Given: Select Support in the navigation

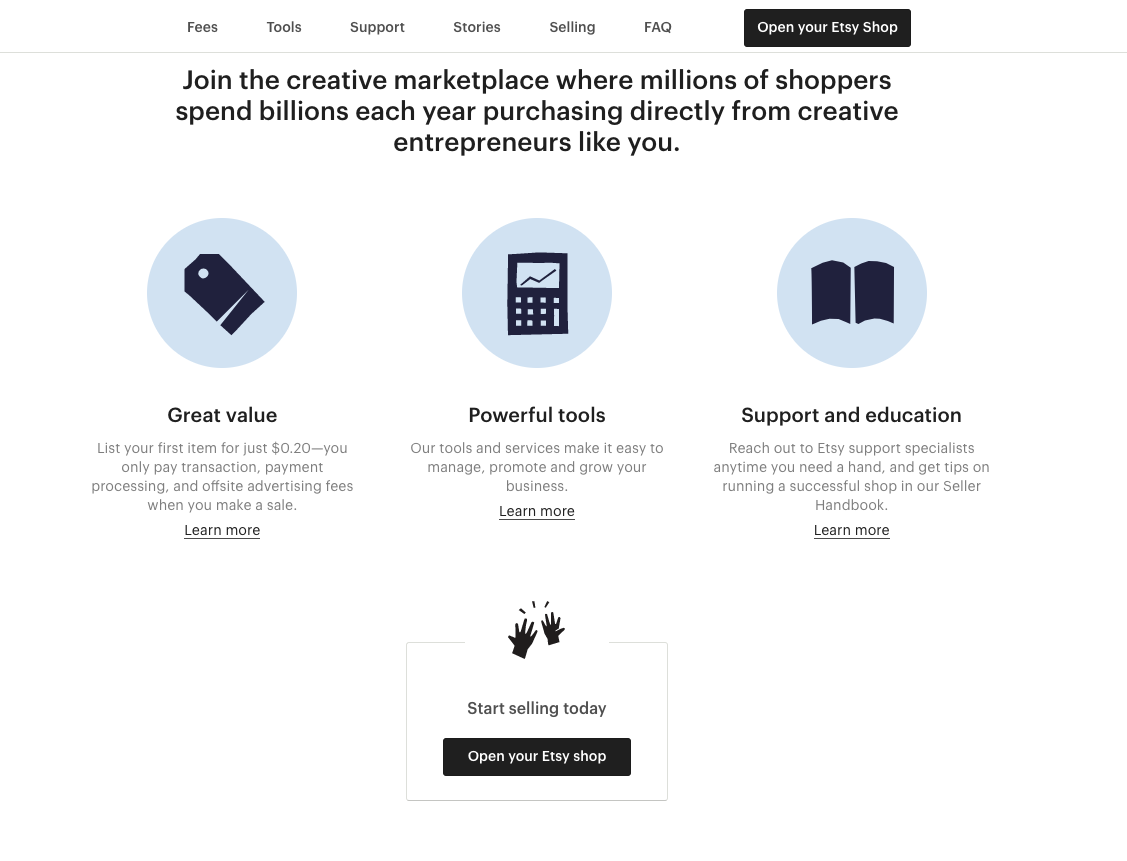Looking at the screenshot, I should click(377, 27).
